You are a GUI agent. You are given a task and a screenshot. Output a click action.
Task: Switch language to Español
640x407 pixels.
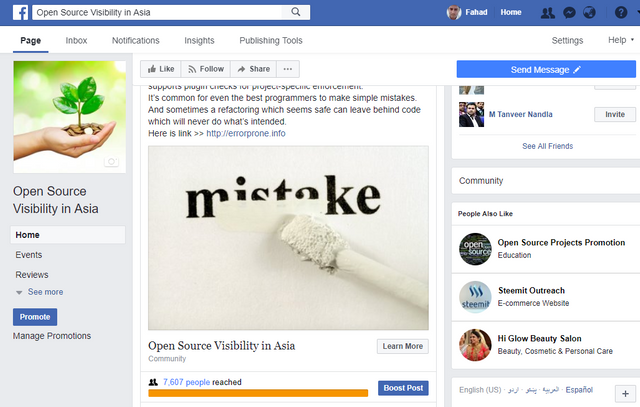click(579, 389)
